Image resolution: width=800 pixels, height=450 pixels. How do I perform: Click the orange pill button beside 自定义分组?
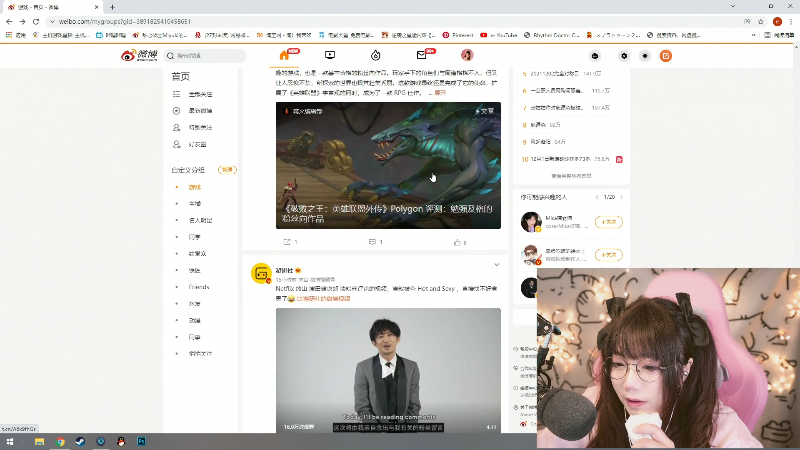tap(227, 170)
